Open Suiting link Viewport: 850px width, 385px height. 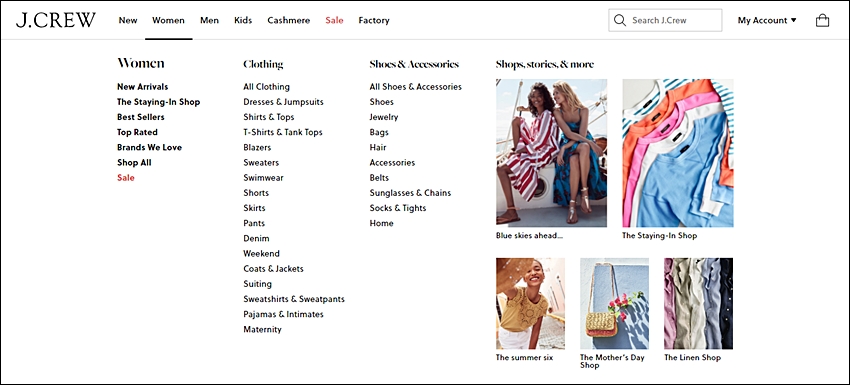[257, 284]
